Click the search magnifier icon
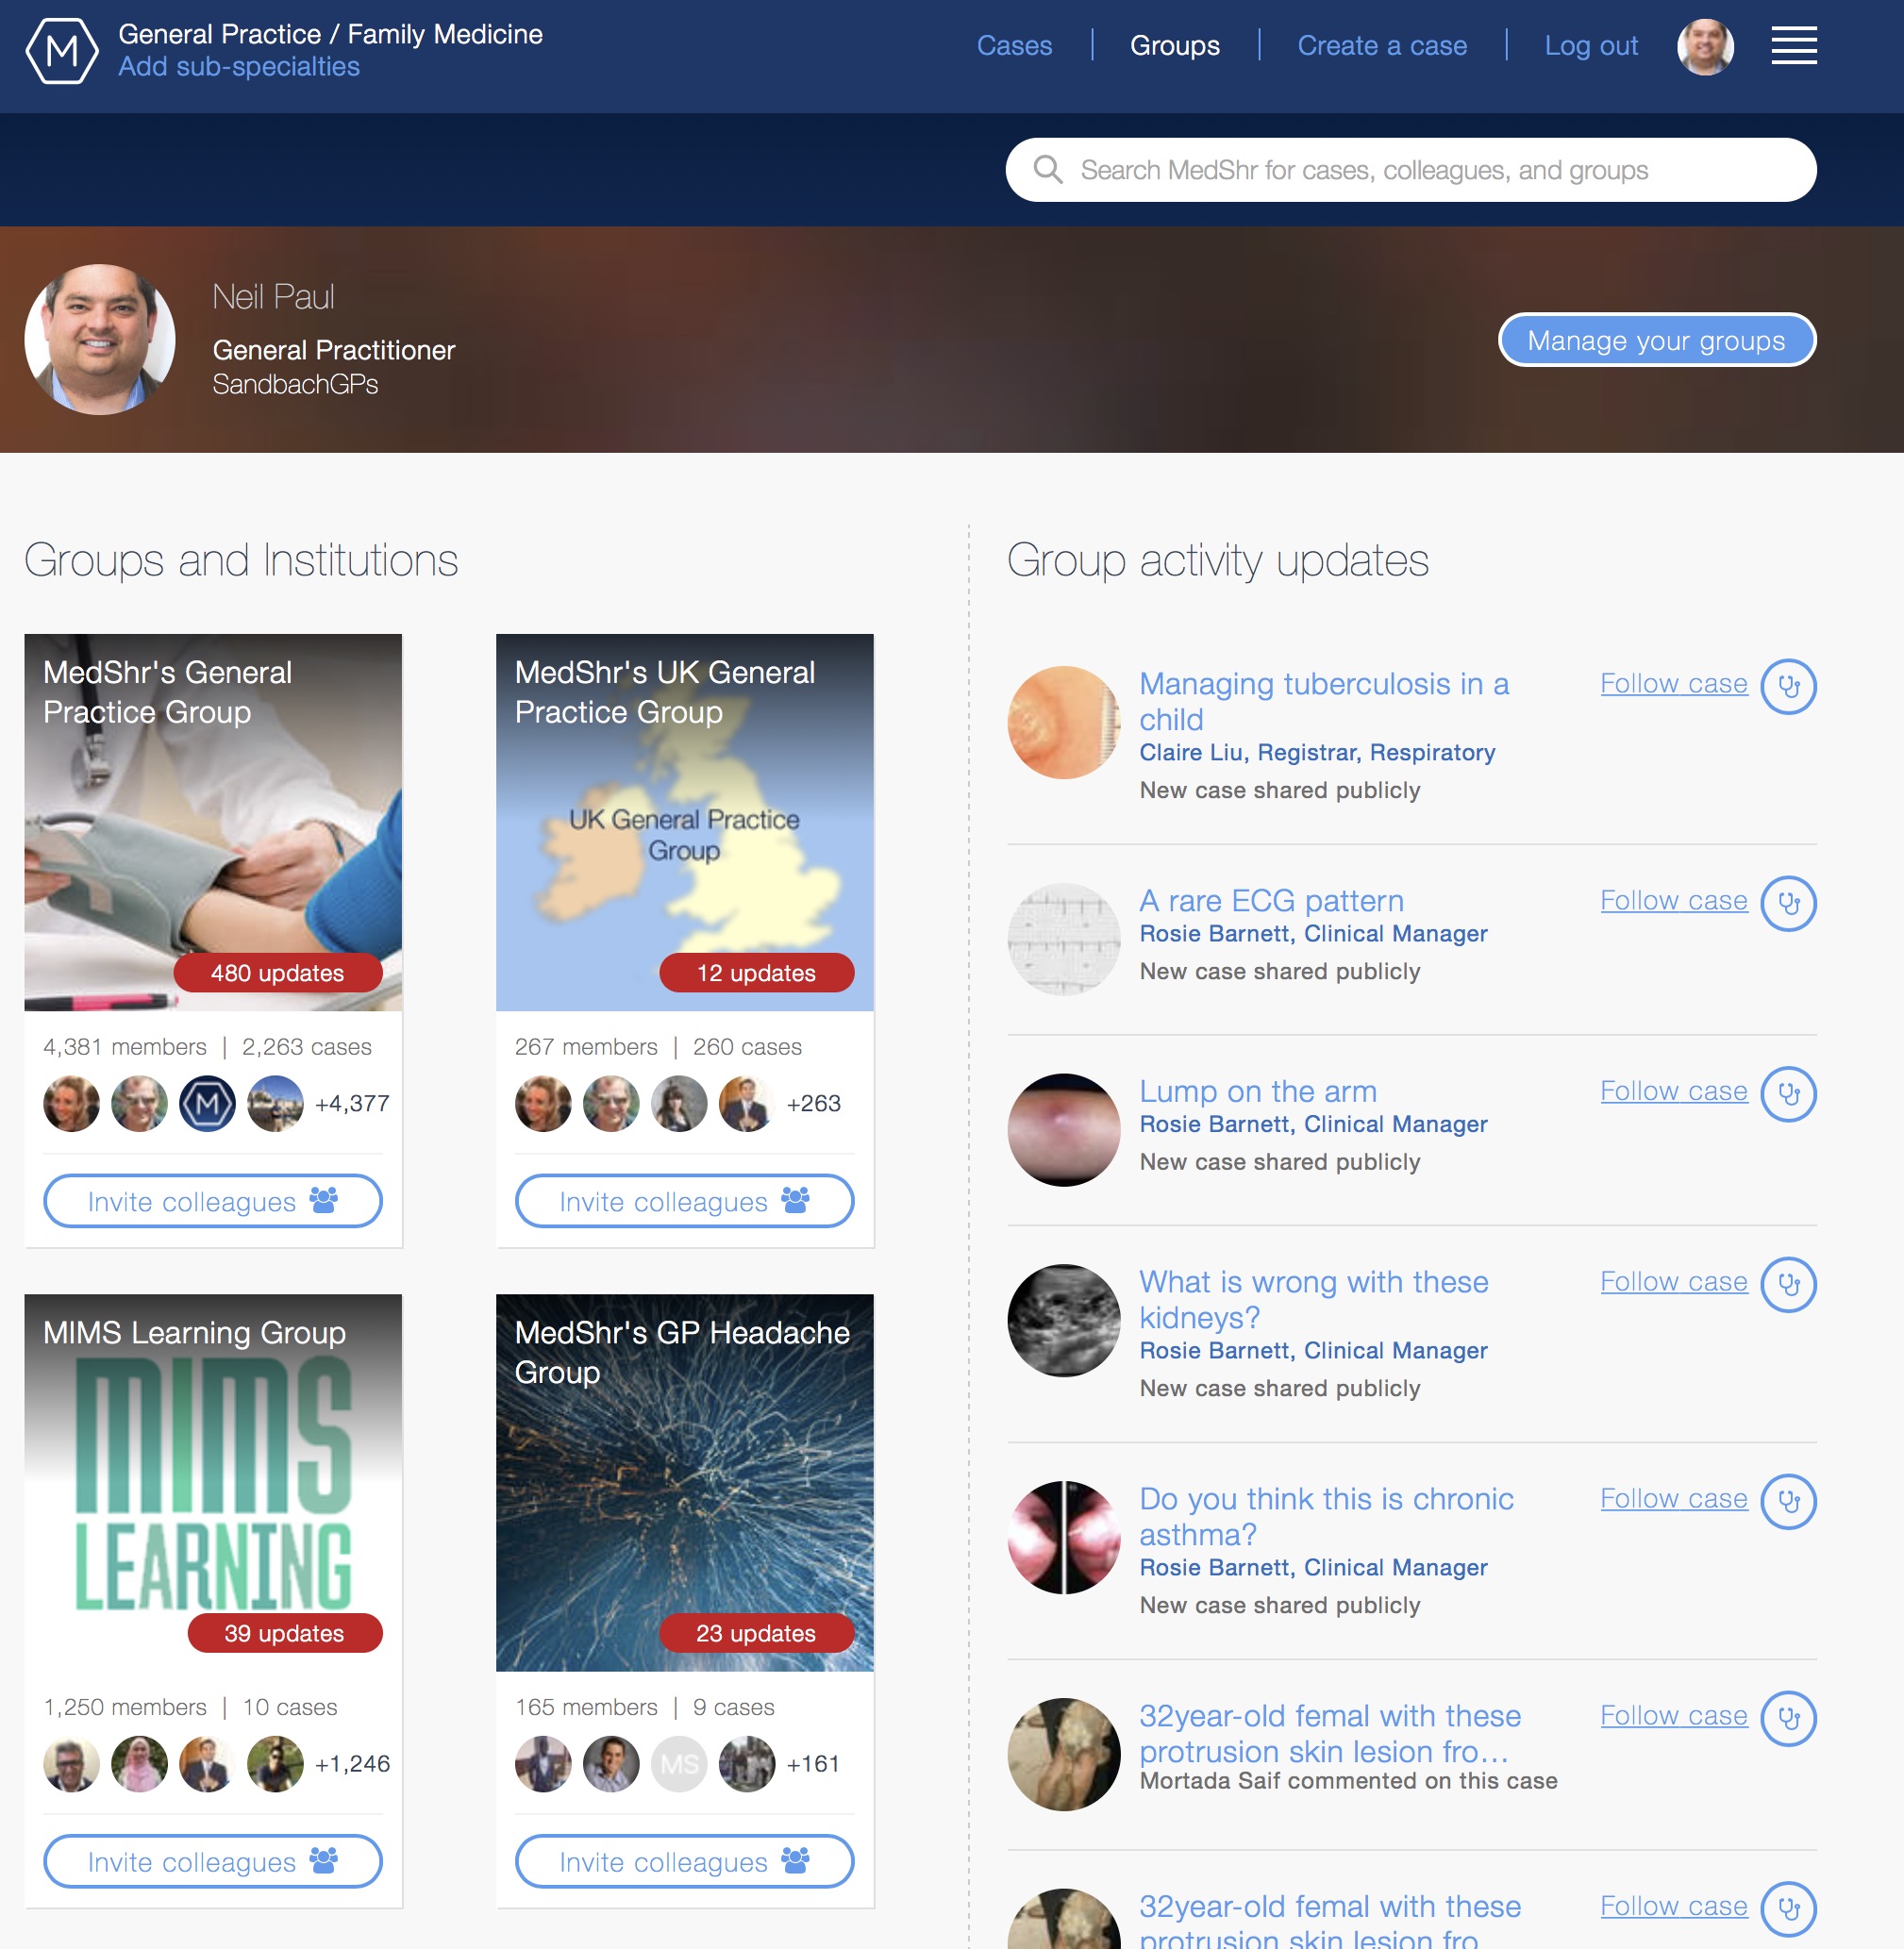The image size is (1904, 1949). [1047, 169]
